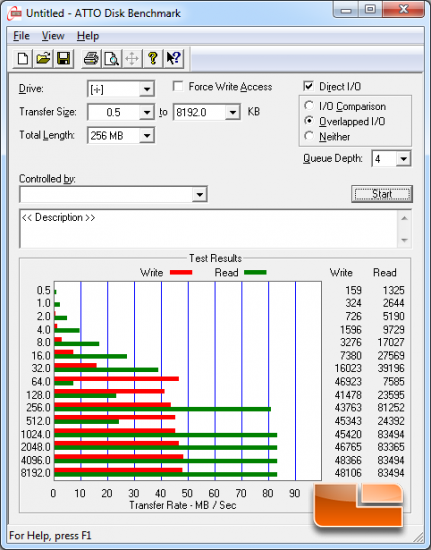Click the 1024.0 transfer size label
The image size is (431, 550).
click(35, 434)
